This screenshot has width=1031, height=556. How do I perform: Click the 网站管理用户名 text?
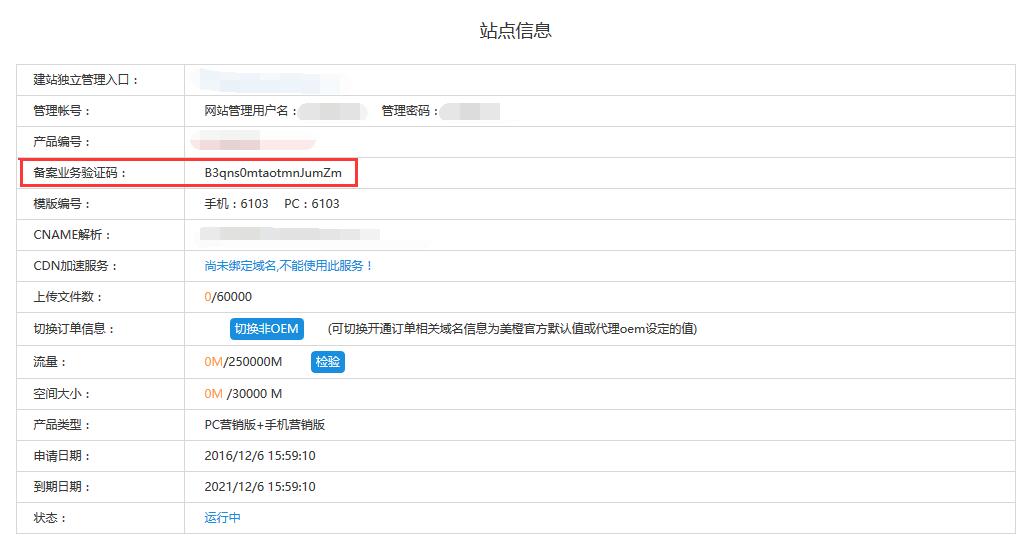(251, 110)
